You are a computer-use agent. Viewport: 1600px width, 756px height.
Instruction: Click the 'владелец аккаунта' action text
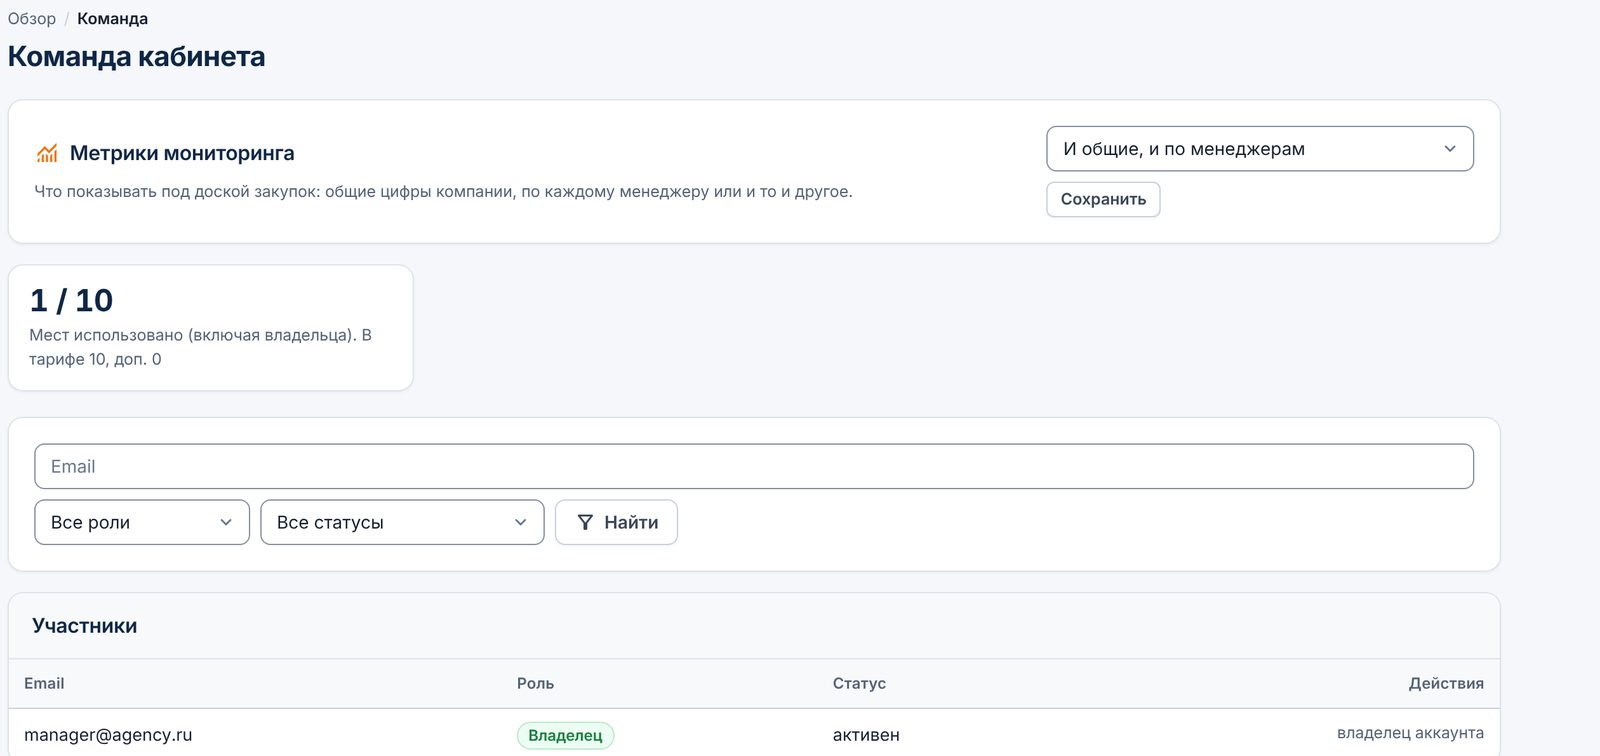(x=1410, y=733)
